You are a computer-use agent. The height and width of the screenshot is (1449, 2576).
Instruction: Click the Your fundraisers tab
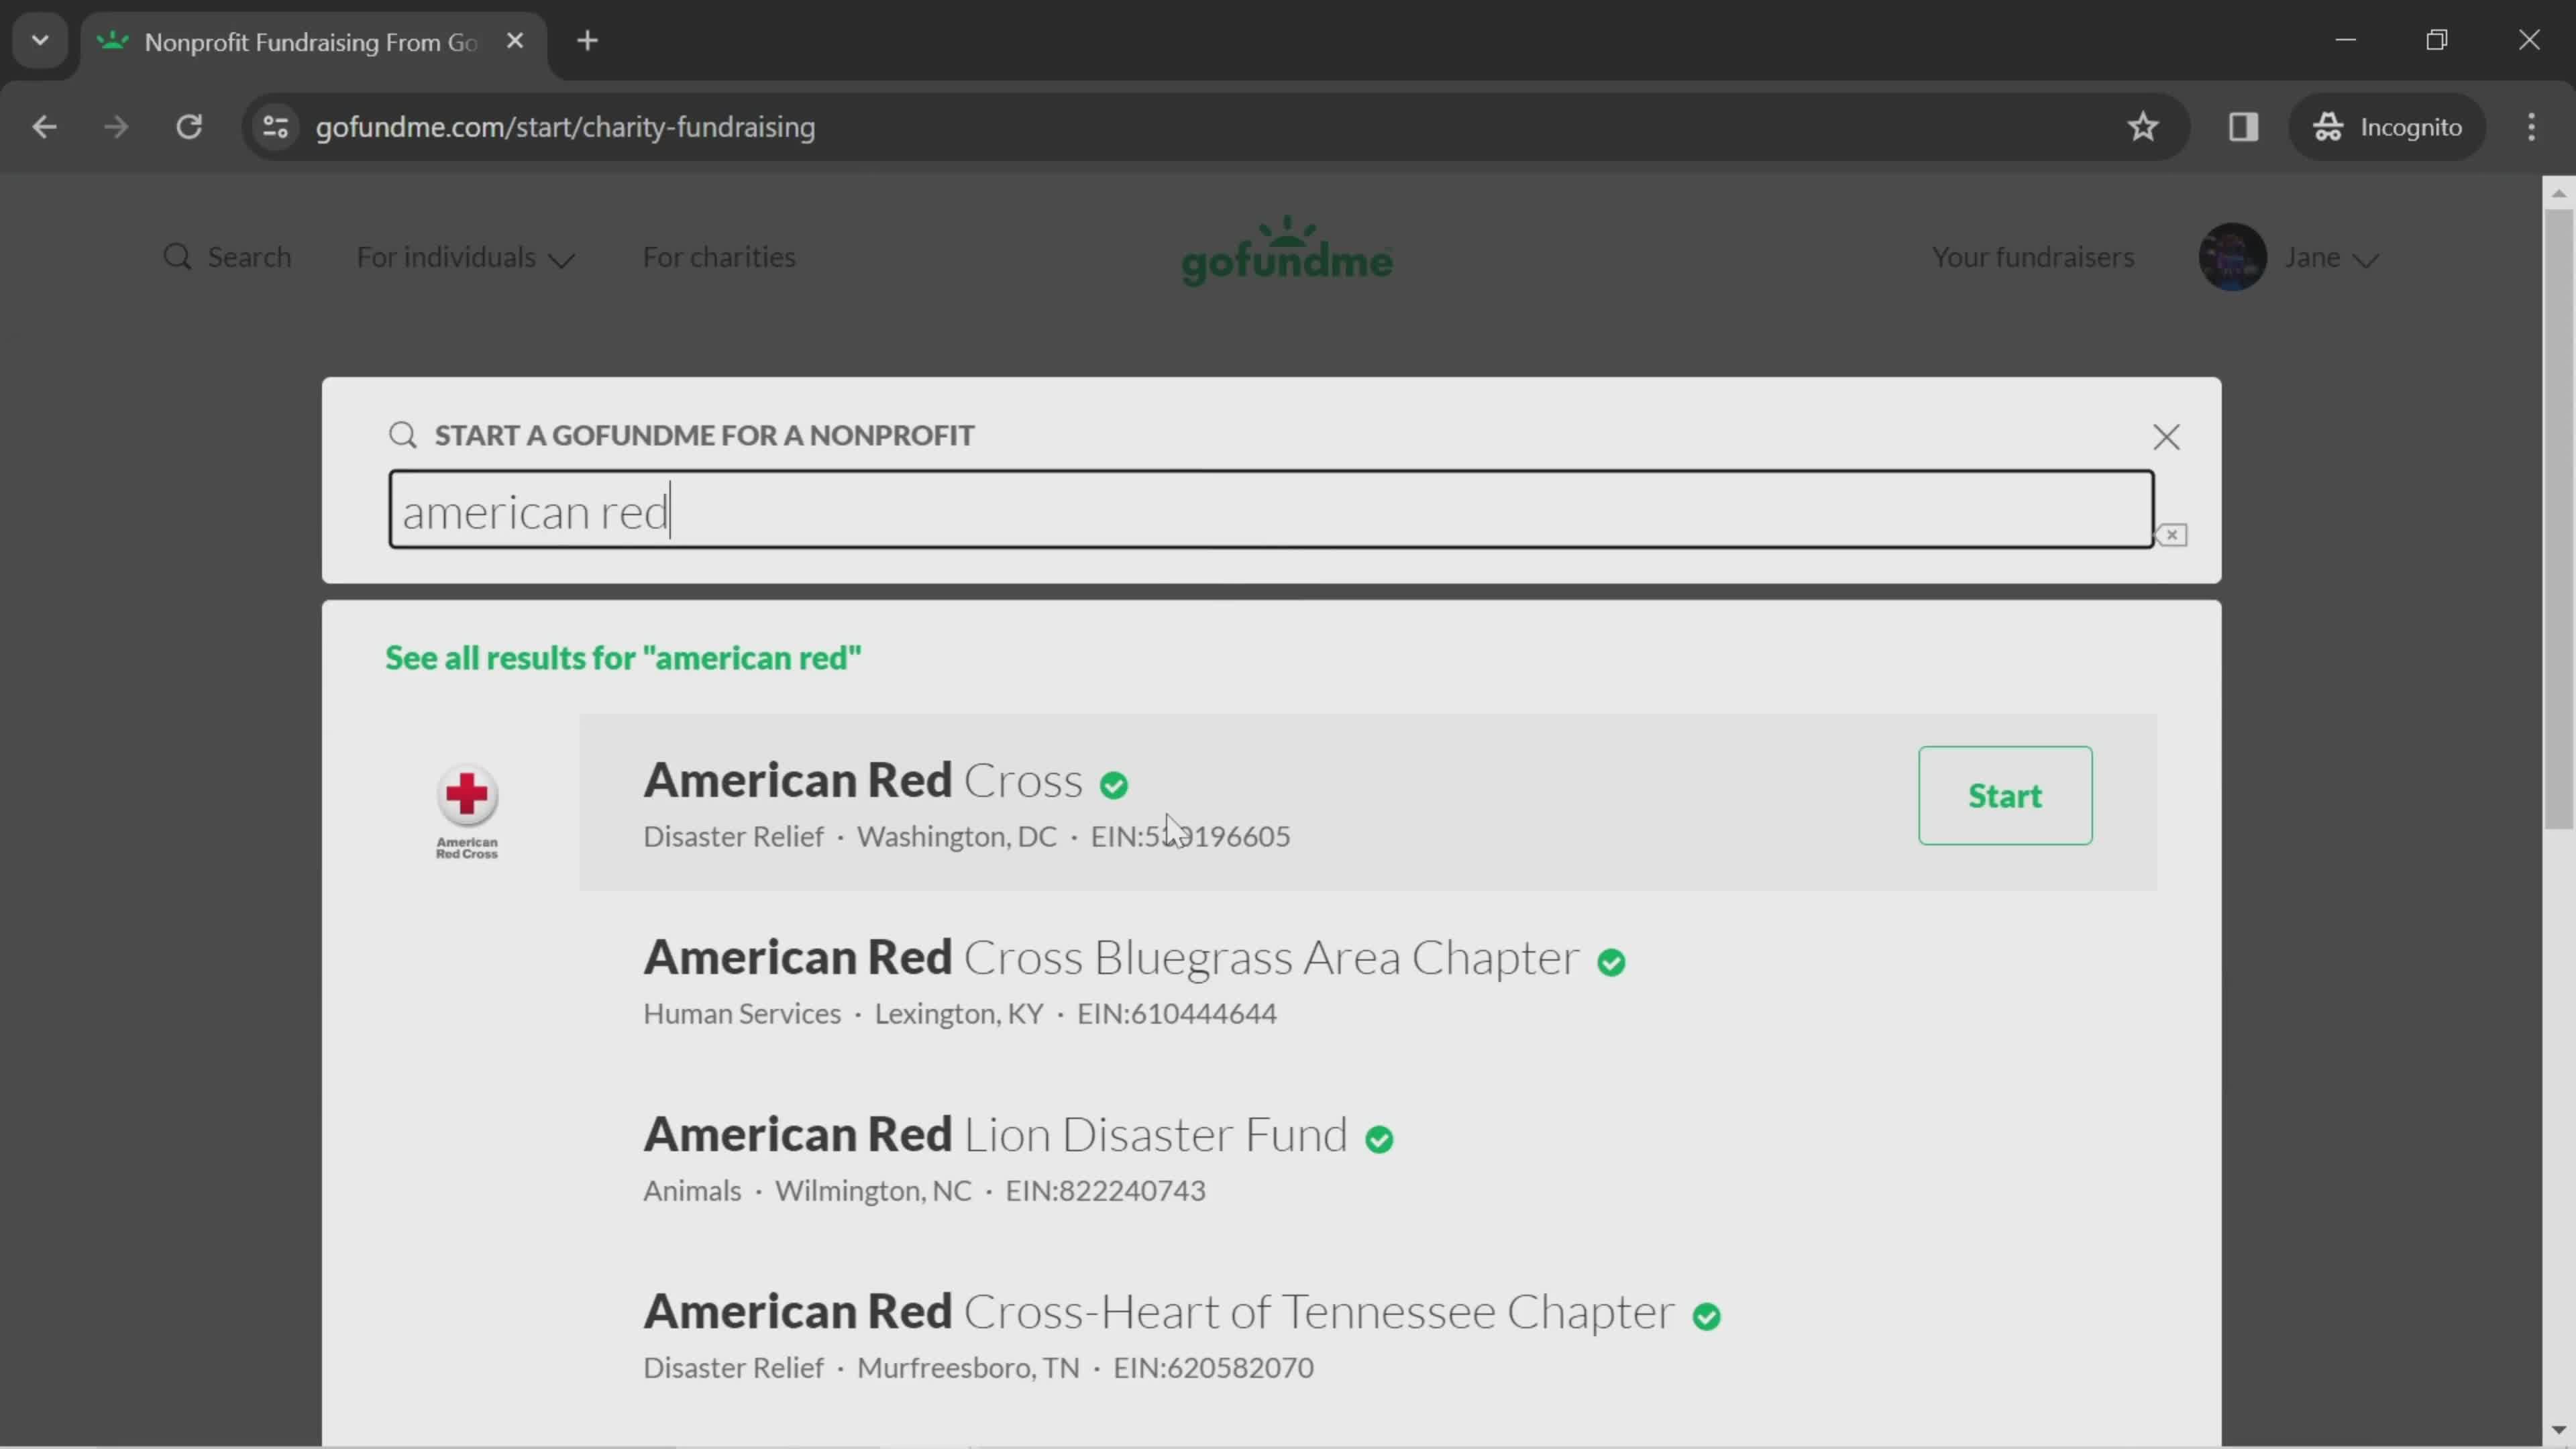[x=2033, y=256]
